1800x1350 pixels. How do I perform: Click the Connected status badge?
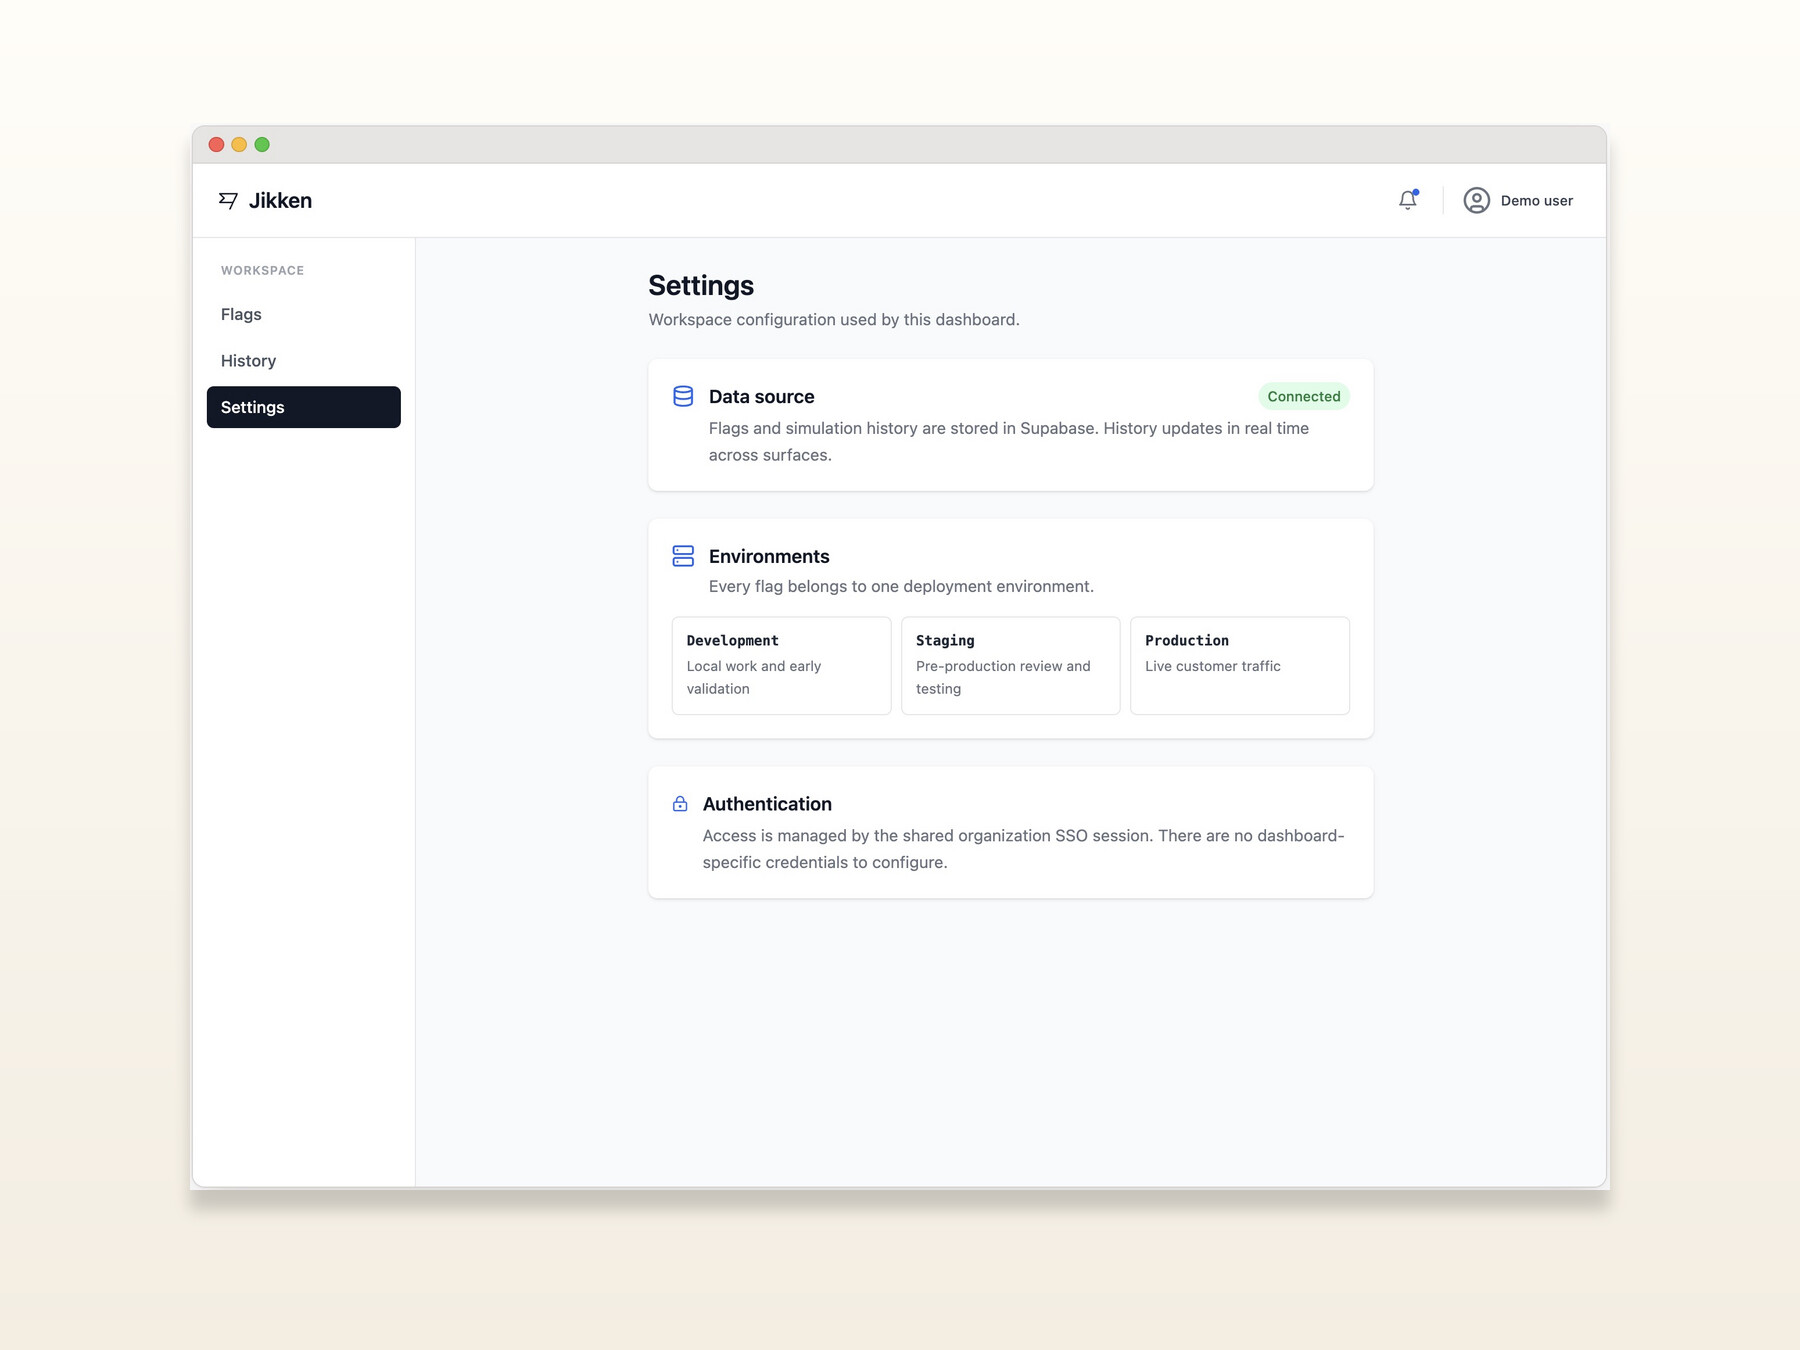point(1304,396)
